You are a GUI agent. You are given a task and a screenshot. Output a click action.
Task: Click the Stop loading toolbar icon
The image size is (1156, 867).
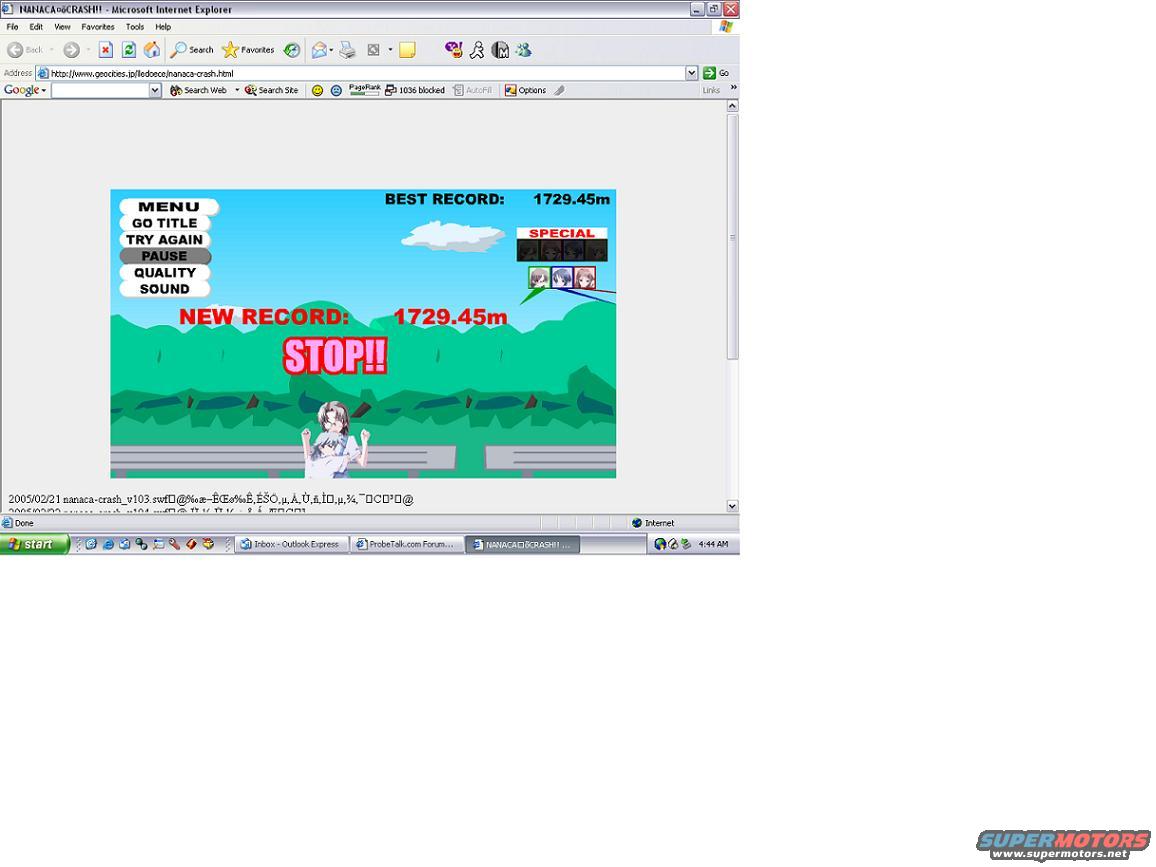(x=105, y=50)
